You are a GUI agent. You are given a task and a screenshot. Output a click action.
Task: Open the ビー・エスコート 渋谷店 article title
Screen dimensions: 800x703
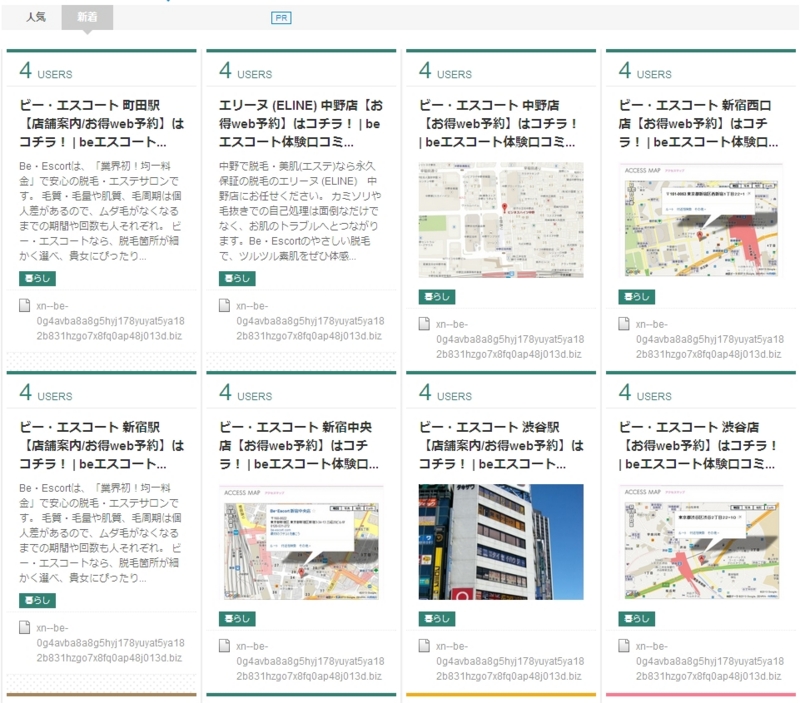[698, 445]
